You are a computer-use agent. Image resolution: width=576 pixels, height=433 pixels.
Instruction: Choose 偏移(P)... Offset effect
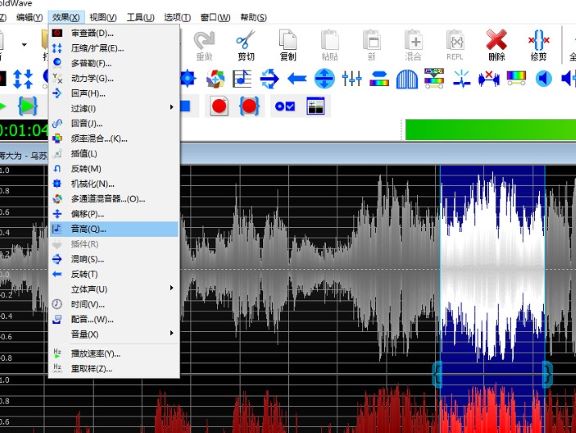(x=114, y=214)
